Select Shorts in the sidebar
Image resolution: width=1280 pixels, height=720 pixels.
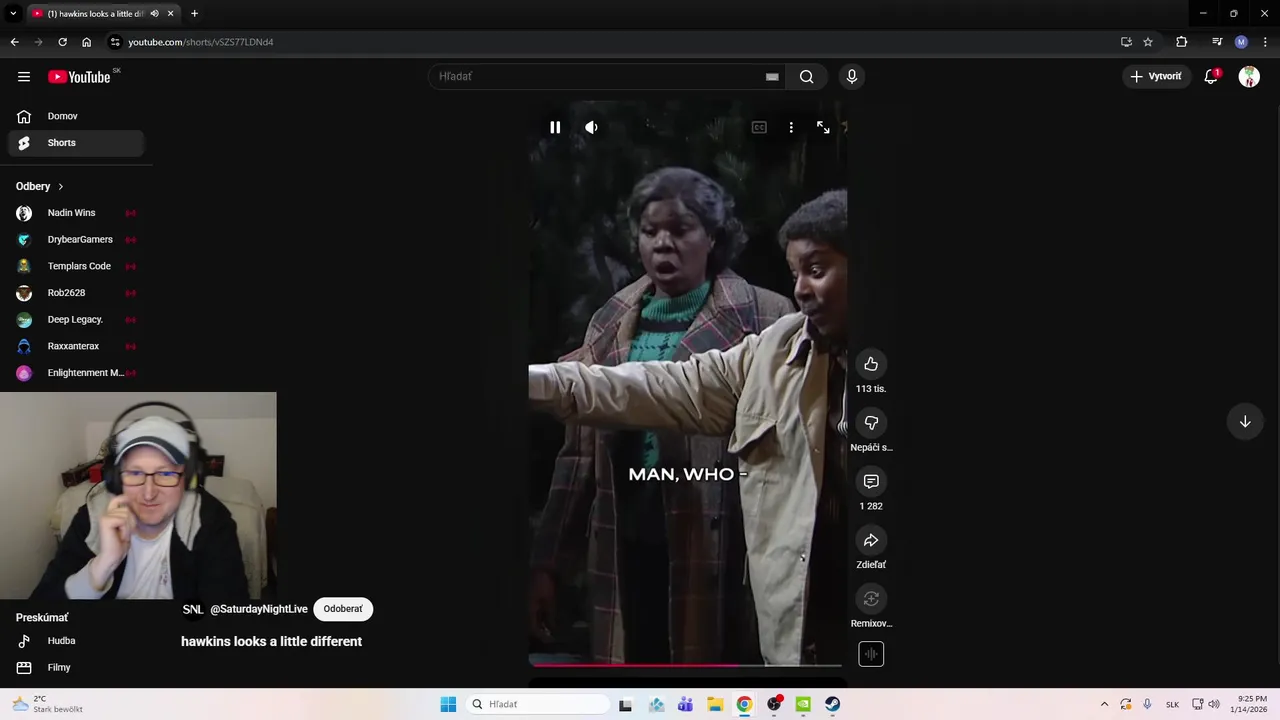tap(76, 143)
